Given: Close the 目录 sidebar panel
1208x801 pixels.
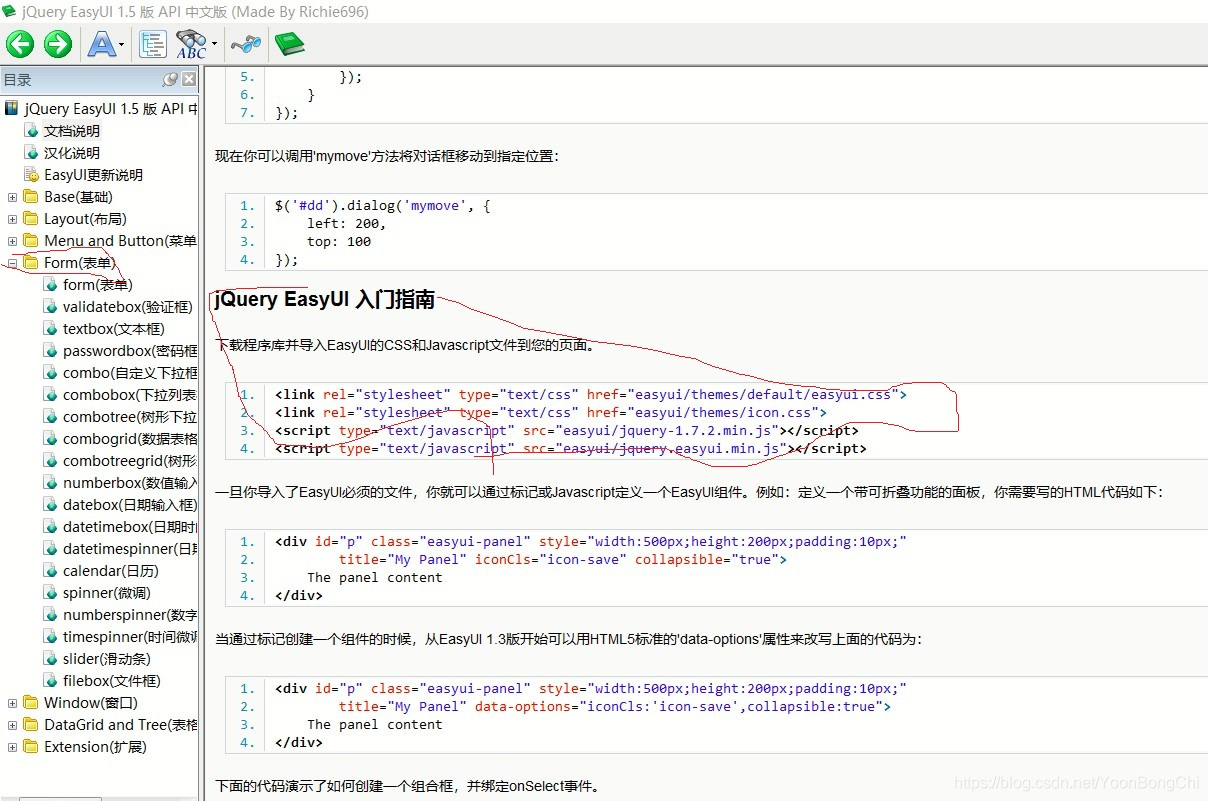Looking at the screenshot, I should click(188, 79).
